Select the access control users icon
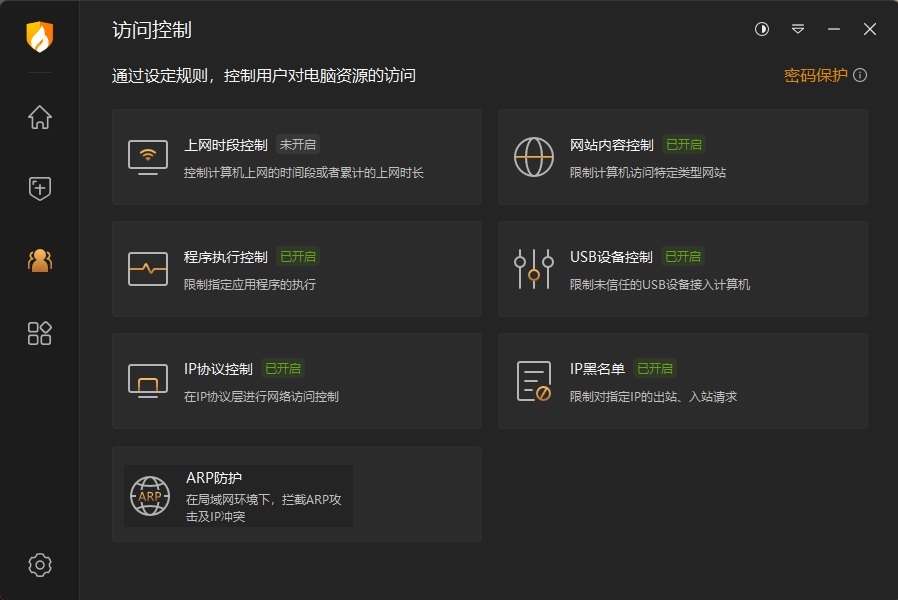The image size is (898, 600). pos(40,261)
